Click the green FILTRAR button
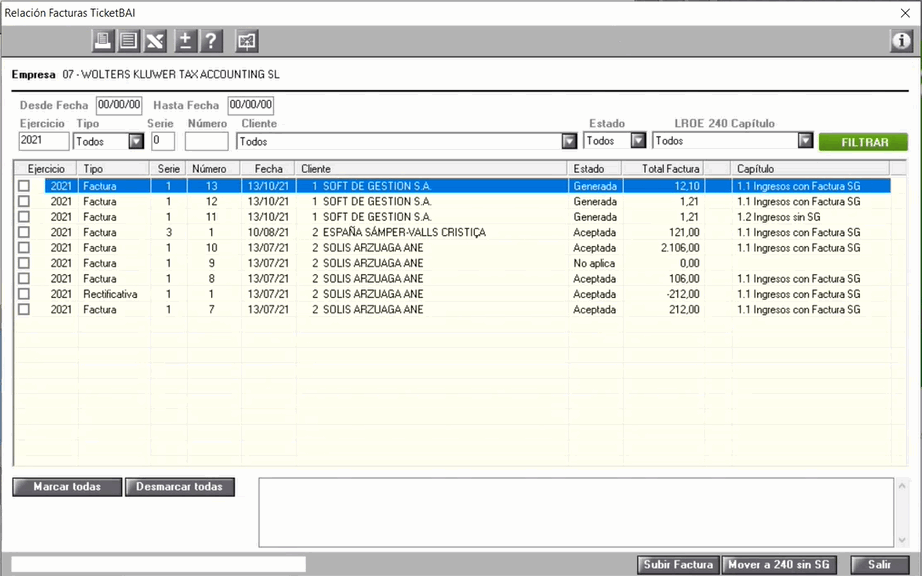The image size is (922, 576). [864, 142]
